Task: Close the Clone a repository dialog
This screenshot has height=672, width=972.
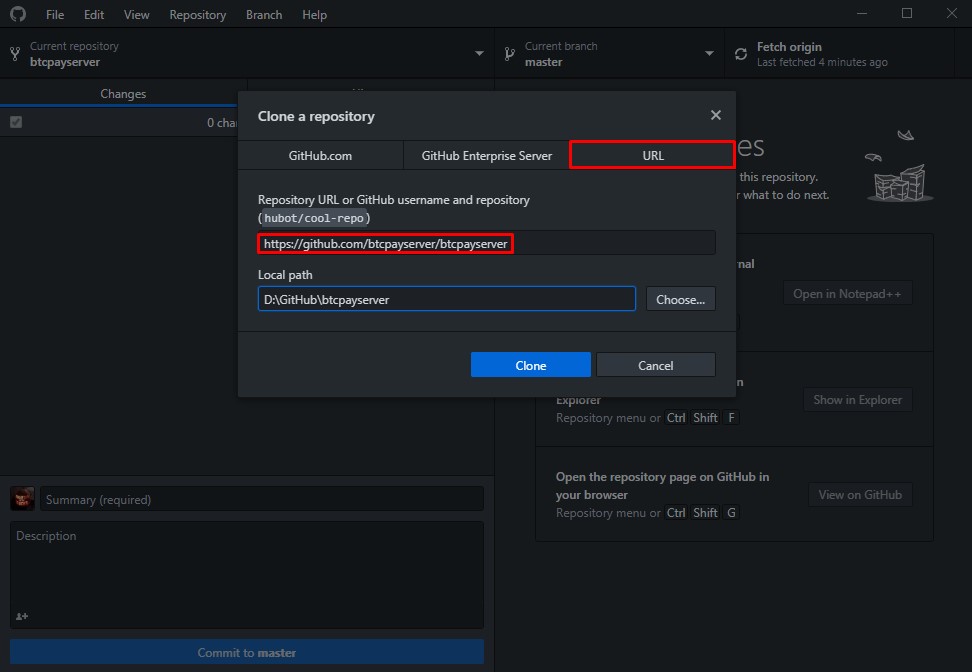Action: click(x=715, y=116)
